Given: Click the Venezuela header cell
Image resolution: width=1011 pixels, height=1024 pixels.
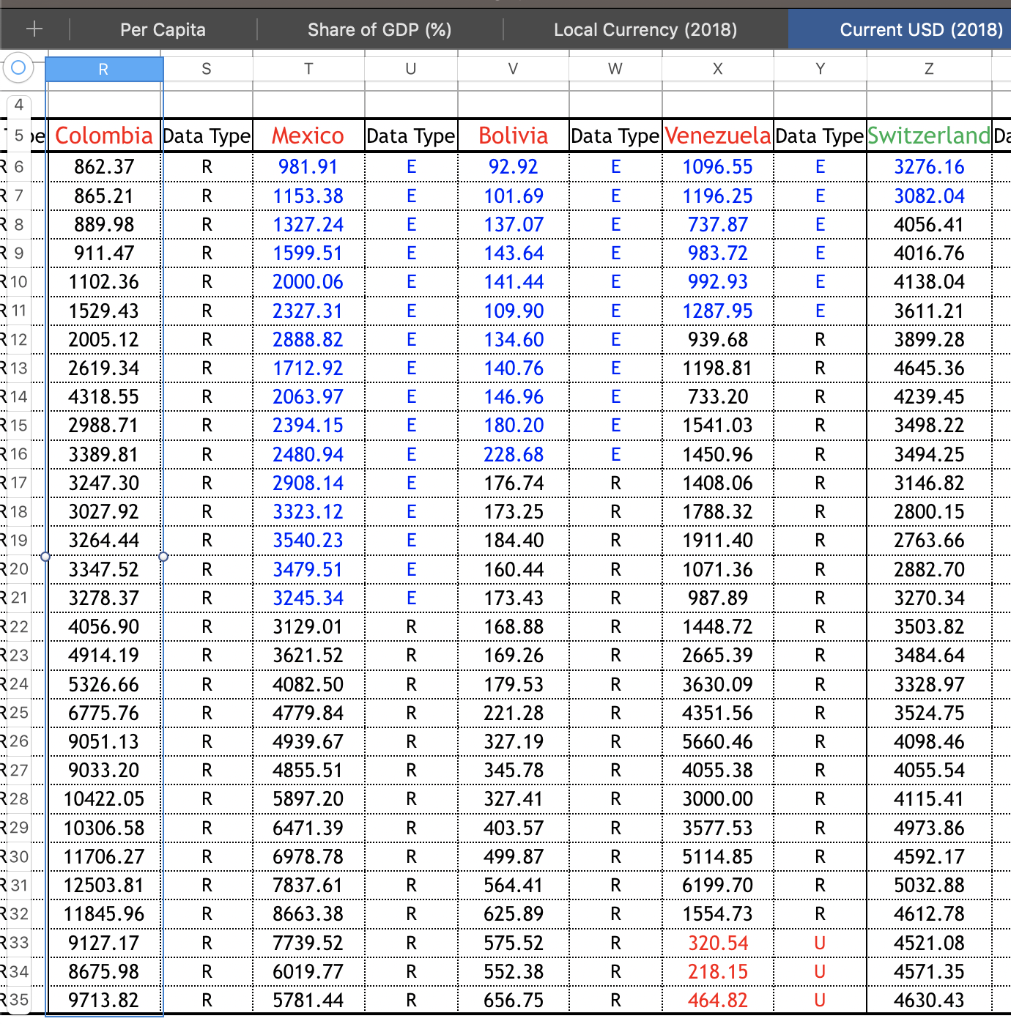Looking at the screenshot, I should pyautogui.click(x=717, y=136).
